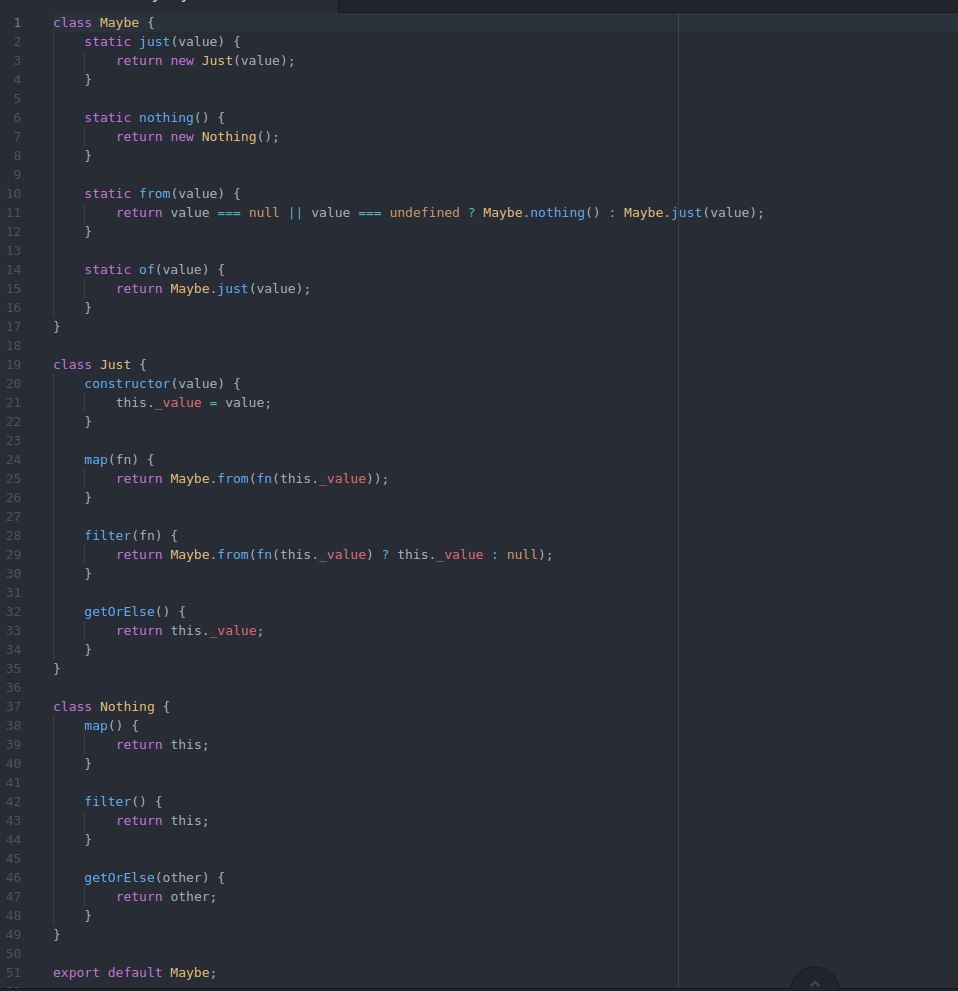Screen dimensions: 958x991
Task: Click "return this;" on line 43
Action: coord(162,820)
